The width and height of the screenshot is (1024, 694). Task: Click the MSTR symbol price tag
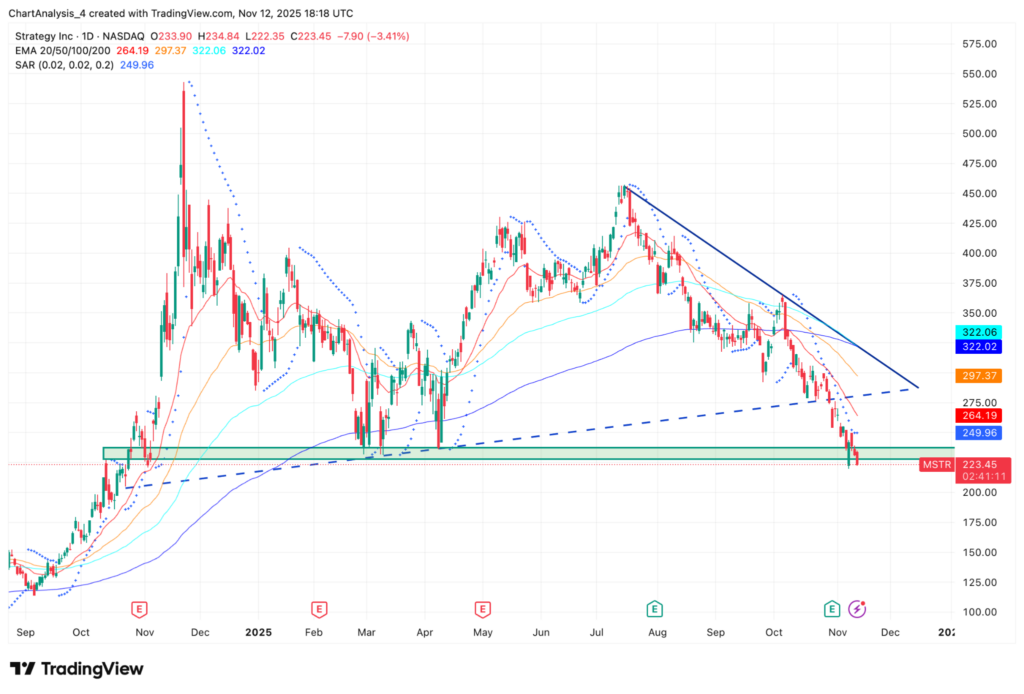point(936,465)
